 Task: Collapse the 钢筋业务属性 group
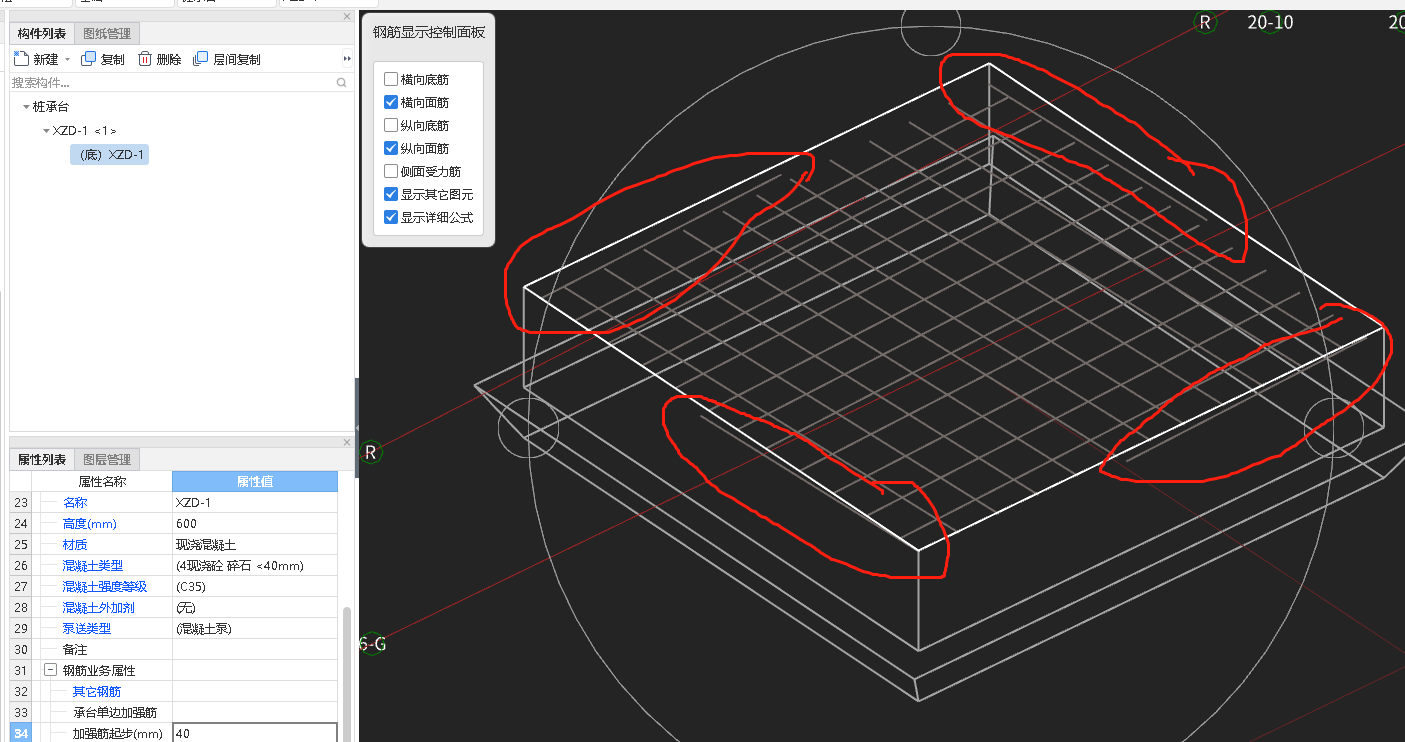[x=50, y=670]
